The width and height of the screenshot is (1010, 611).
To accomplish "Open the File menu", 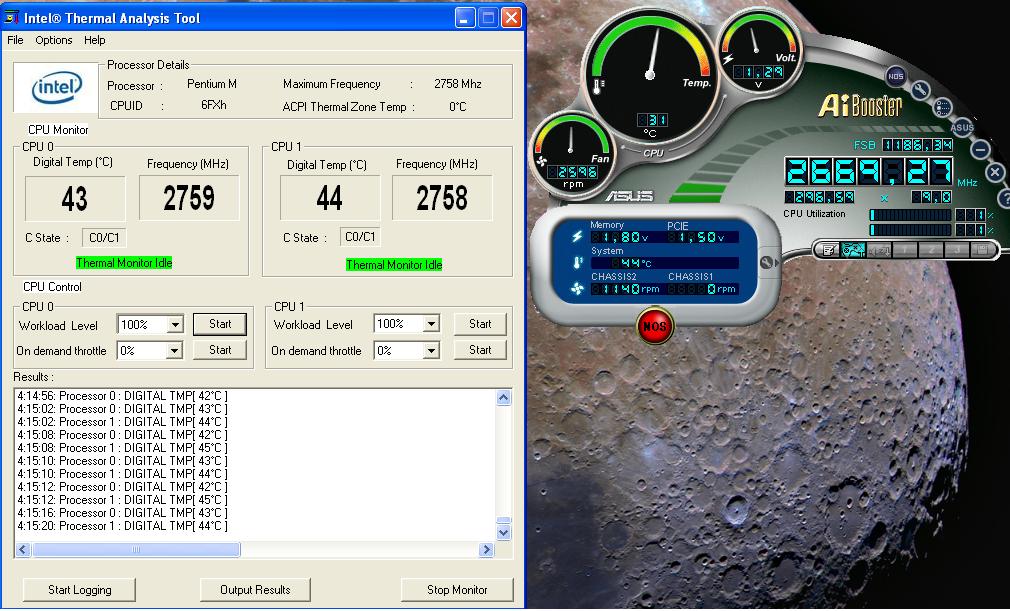I will [x=15, y=40].
